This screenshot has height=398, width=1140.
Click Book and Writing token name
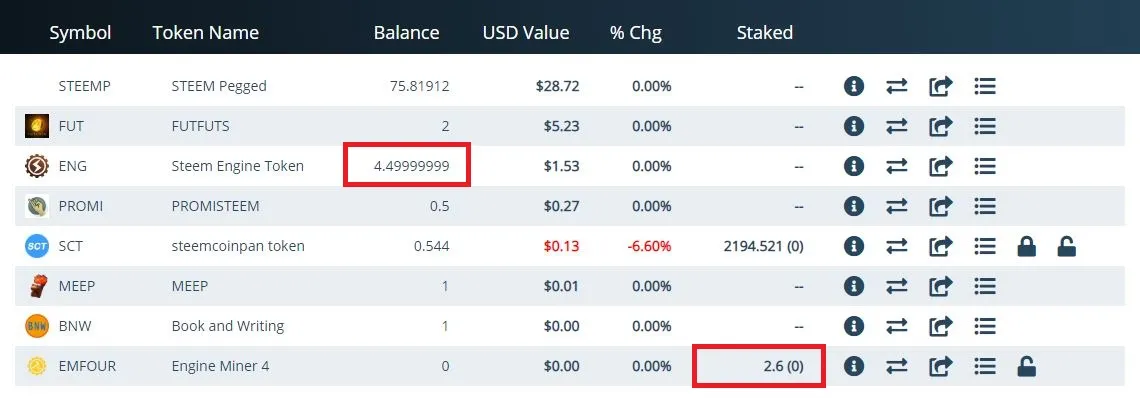(x=228, y=326)
